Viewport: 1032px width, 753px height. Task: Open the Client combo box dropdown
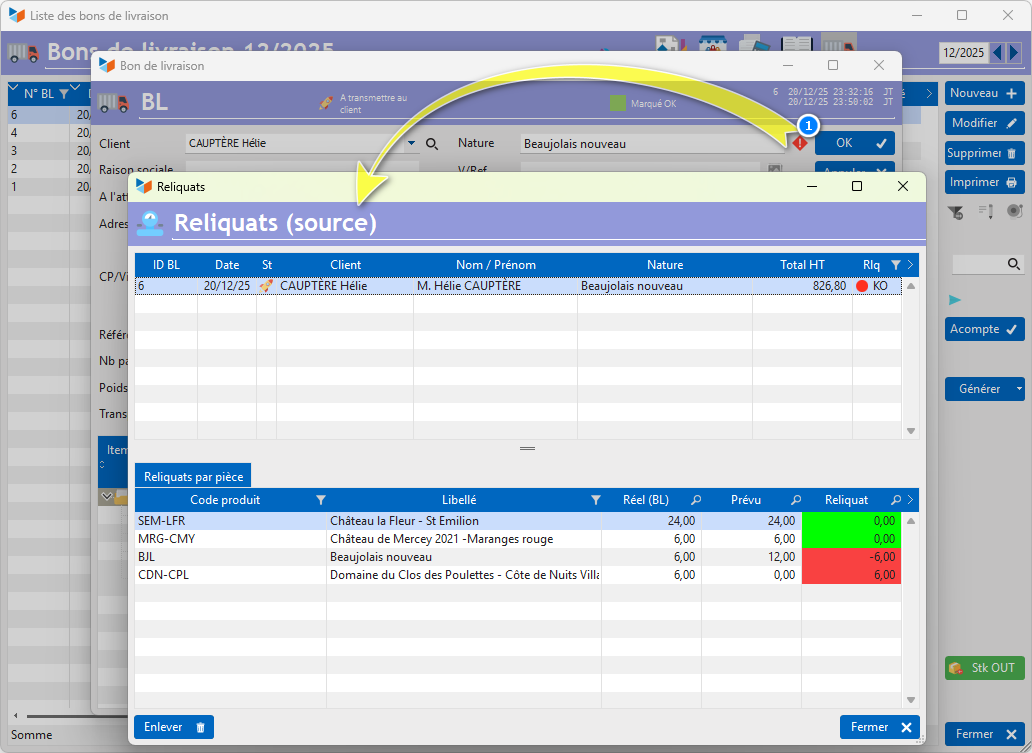[411, 144]
